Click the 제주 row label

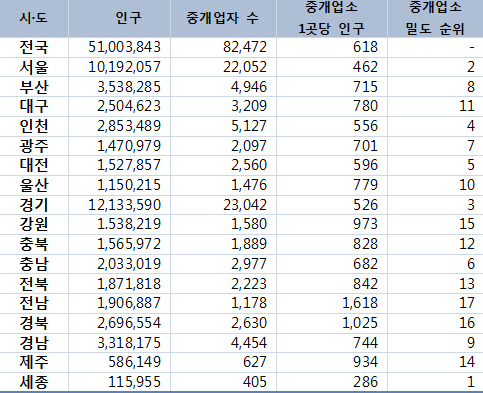[x=34, y=362]
